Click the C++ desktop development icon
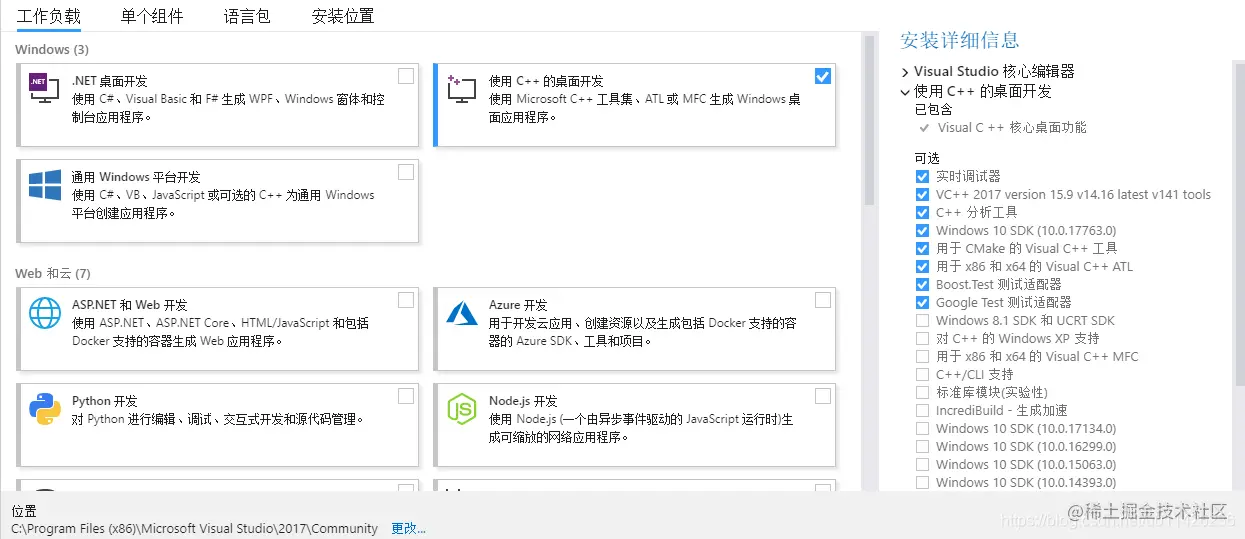The width and height of the screenshot is (1245, 539). (x=461, y=88)
